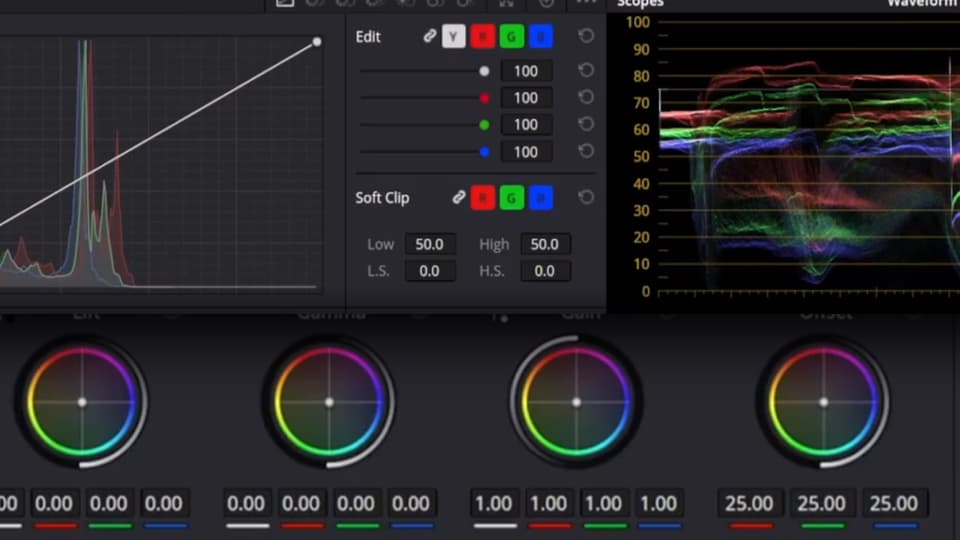Toggle the Soft Clip gang link icon
Image resolution: width=960 pixels, height=540 pixels.
[459, 197]
